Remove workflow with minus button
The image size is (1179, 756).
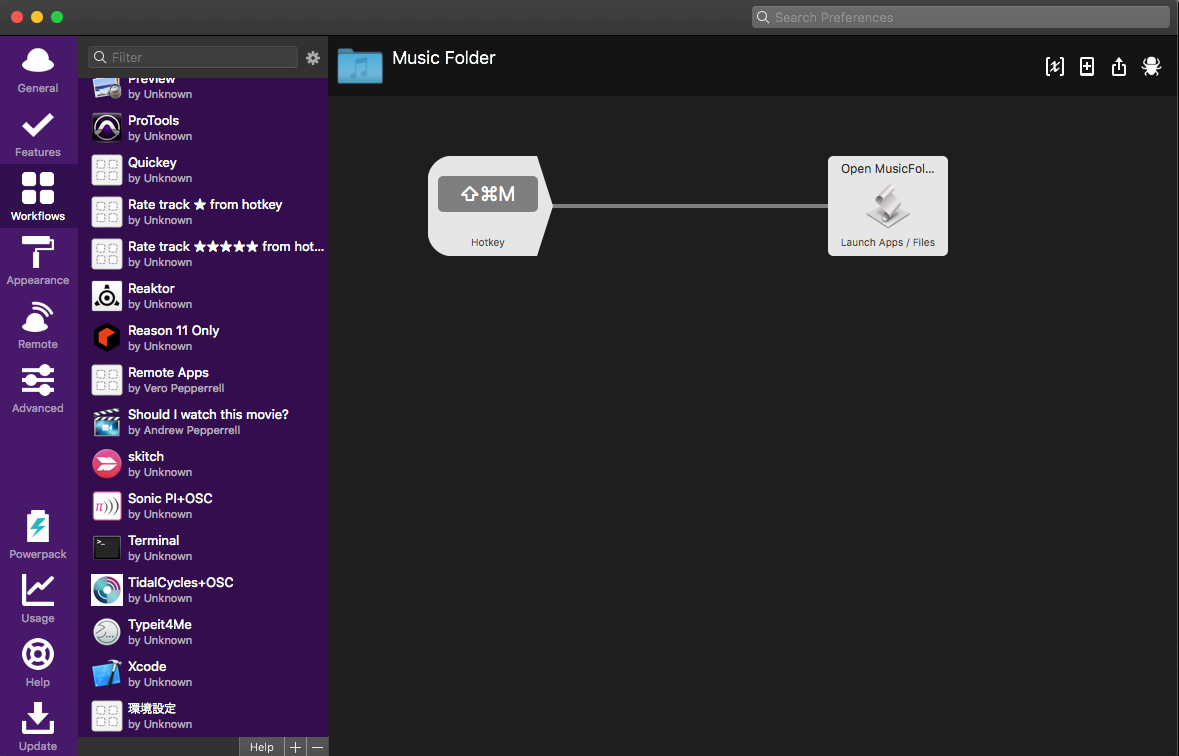(317, 747)
